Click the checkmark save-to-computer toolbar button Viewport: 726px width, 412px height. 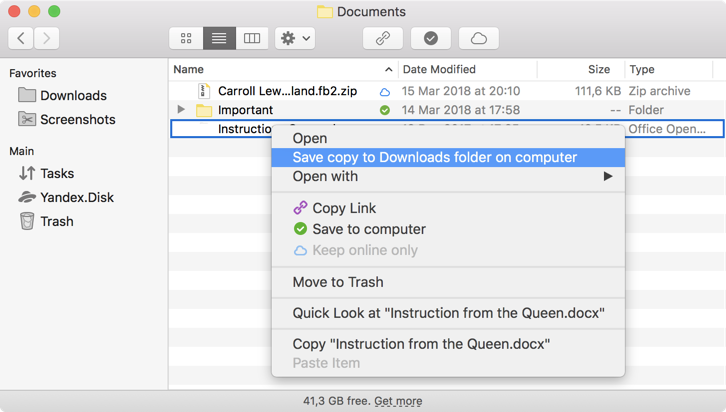pyautogui.click(x=431, y=38)
